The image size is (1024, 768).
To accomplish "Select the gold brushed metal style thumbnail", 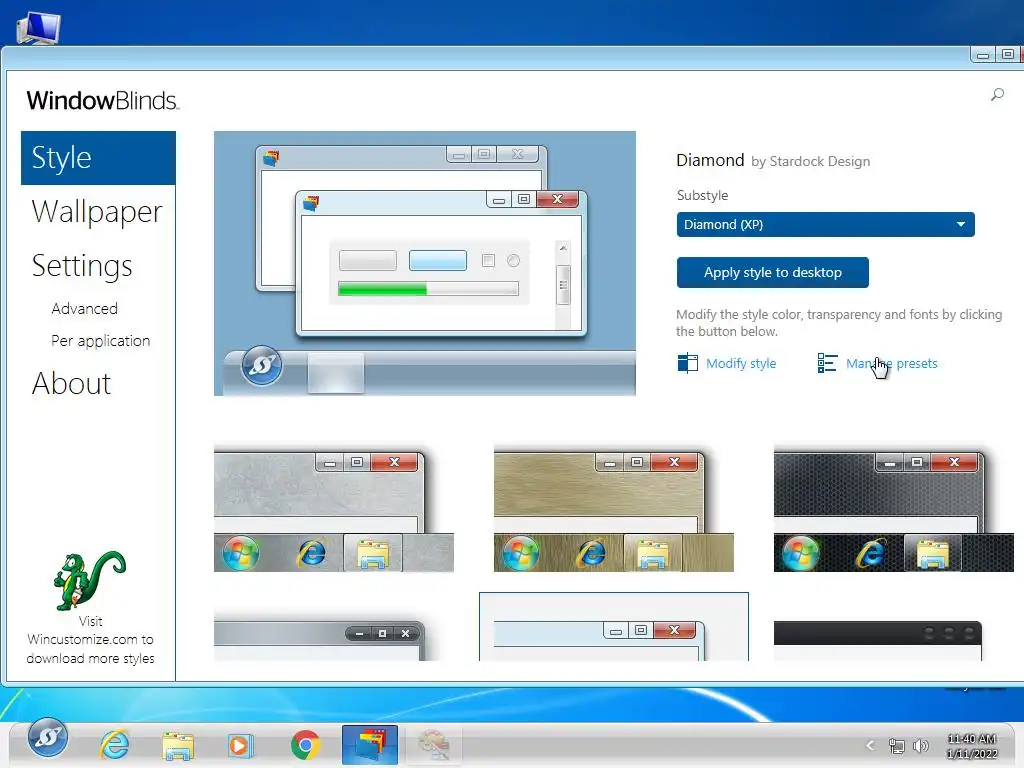I will (x=614, y=509).
